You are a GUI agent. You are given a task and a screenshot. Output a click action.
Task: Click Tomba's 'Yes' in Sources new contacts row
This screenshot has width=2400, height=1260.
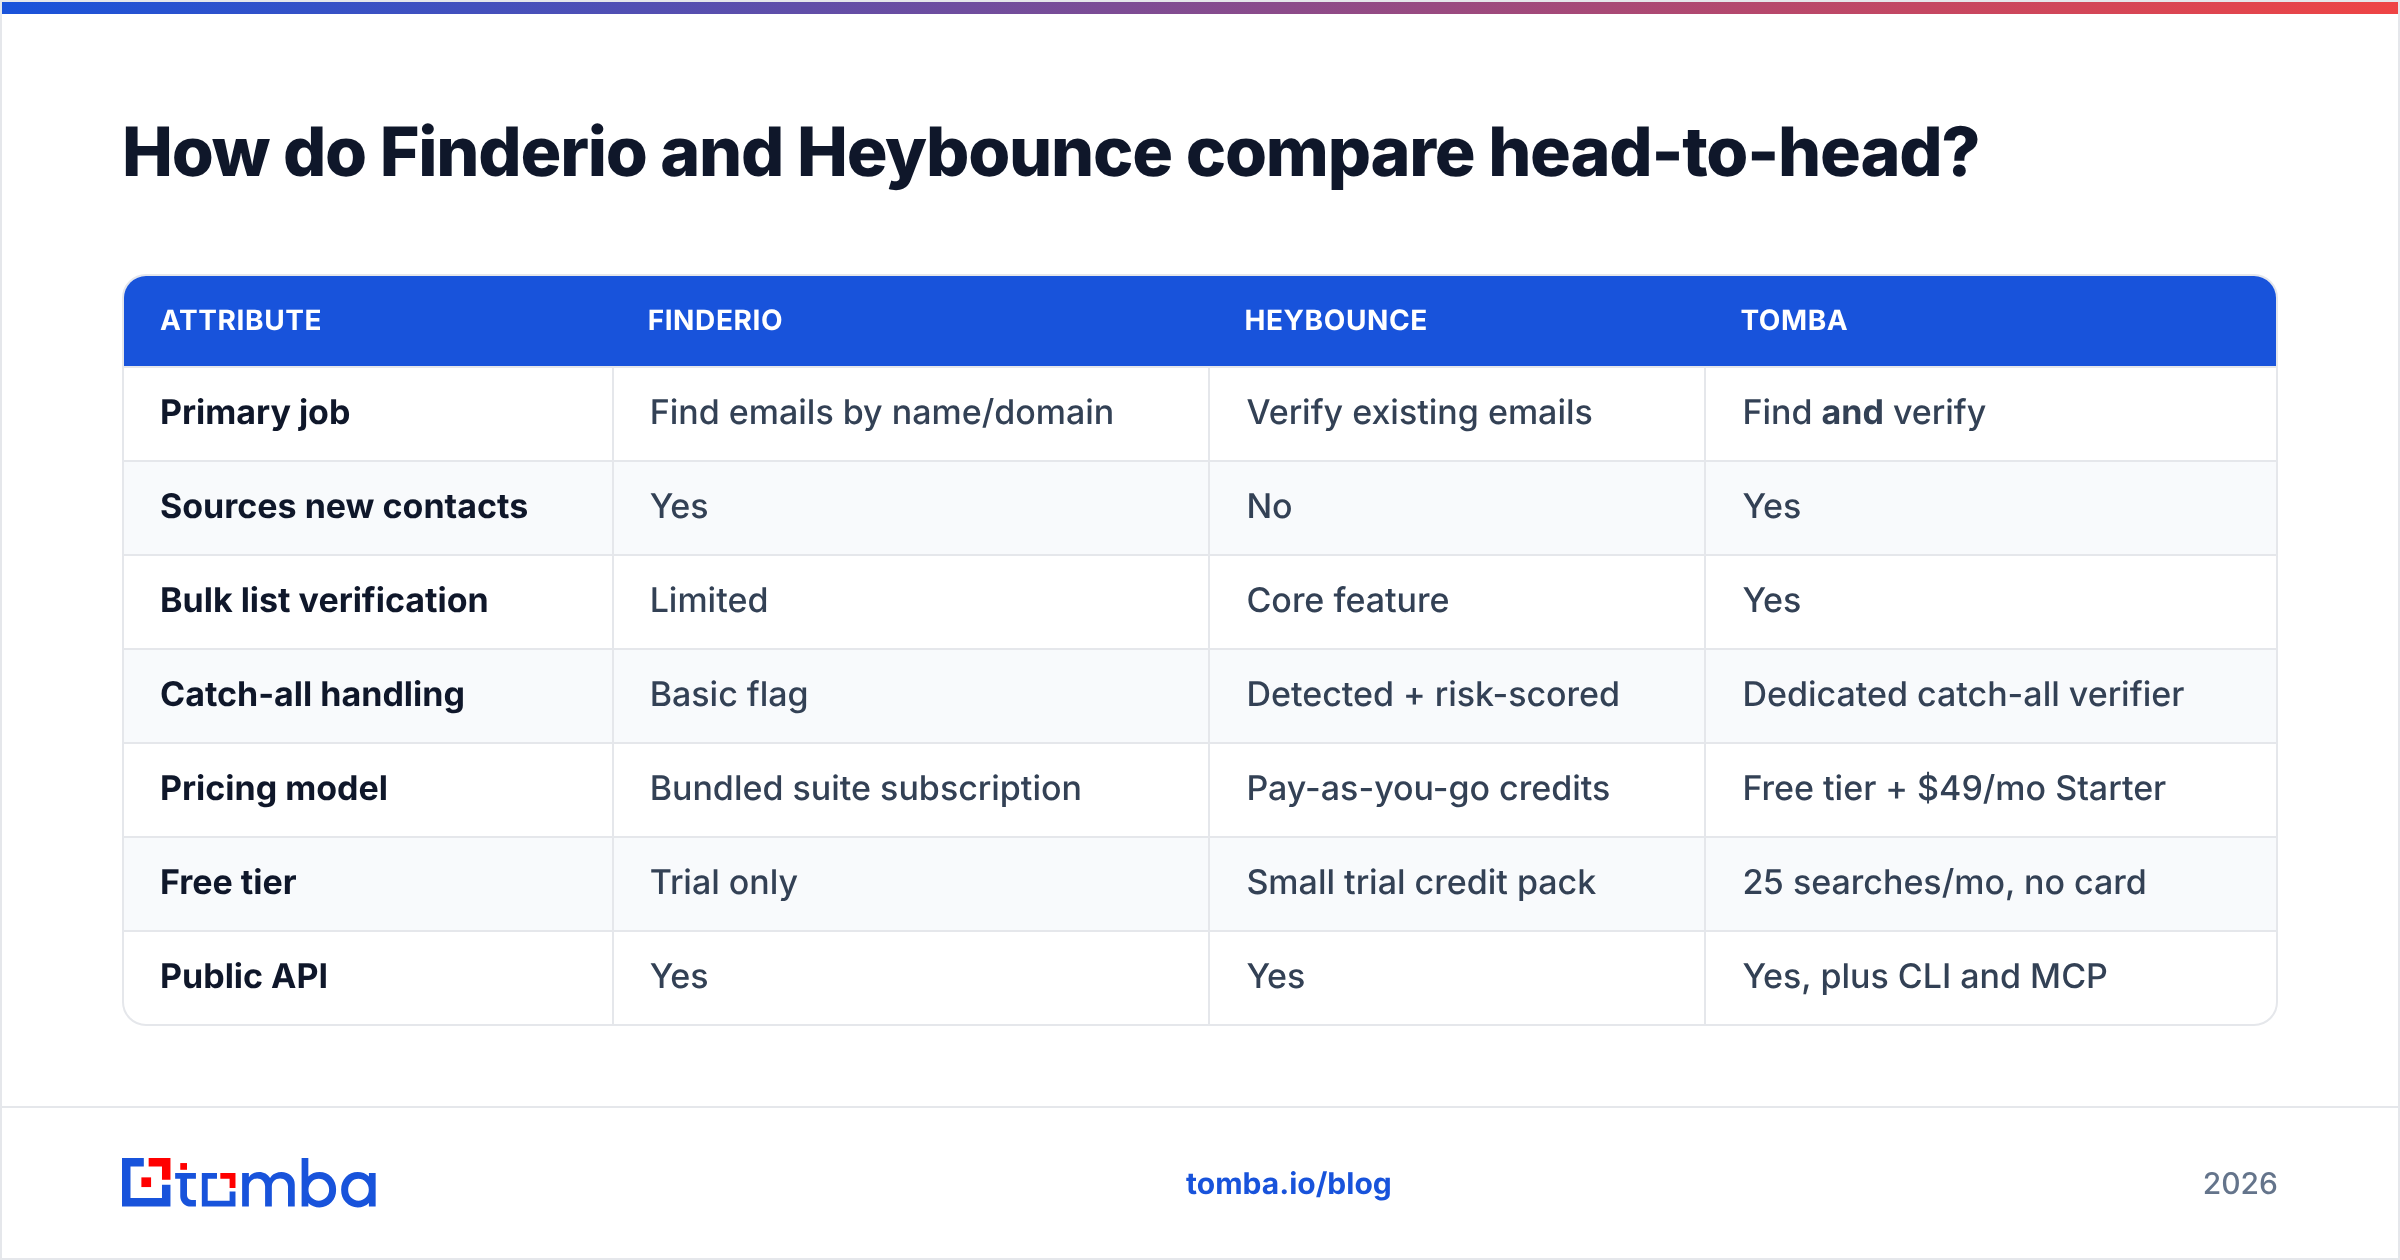pyautogui.click(x=1771, y=506)
